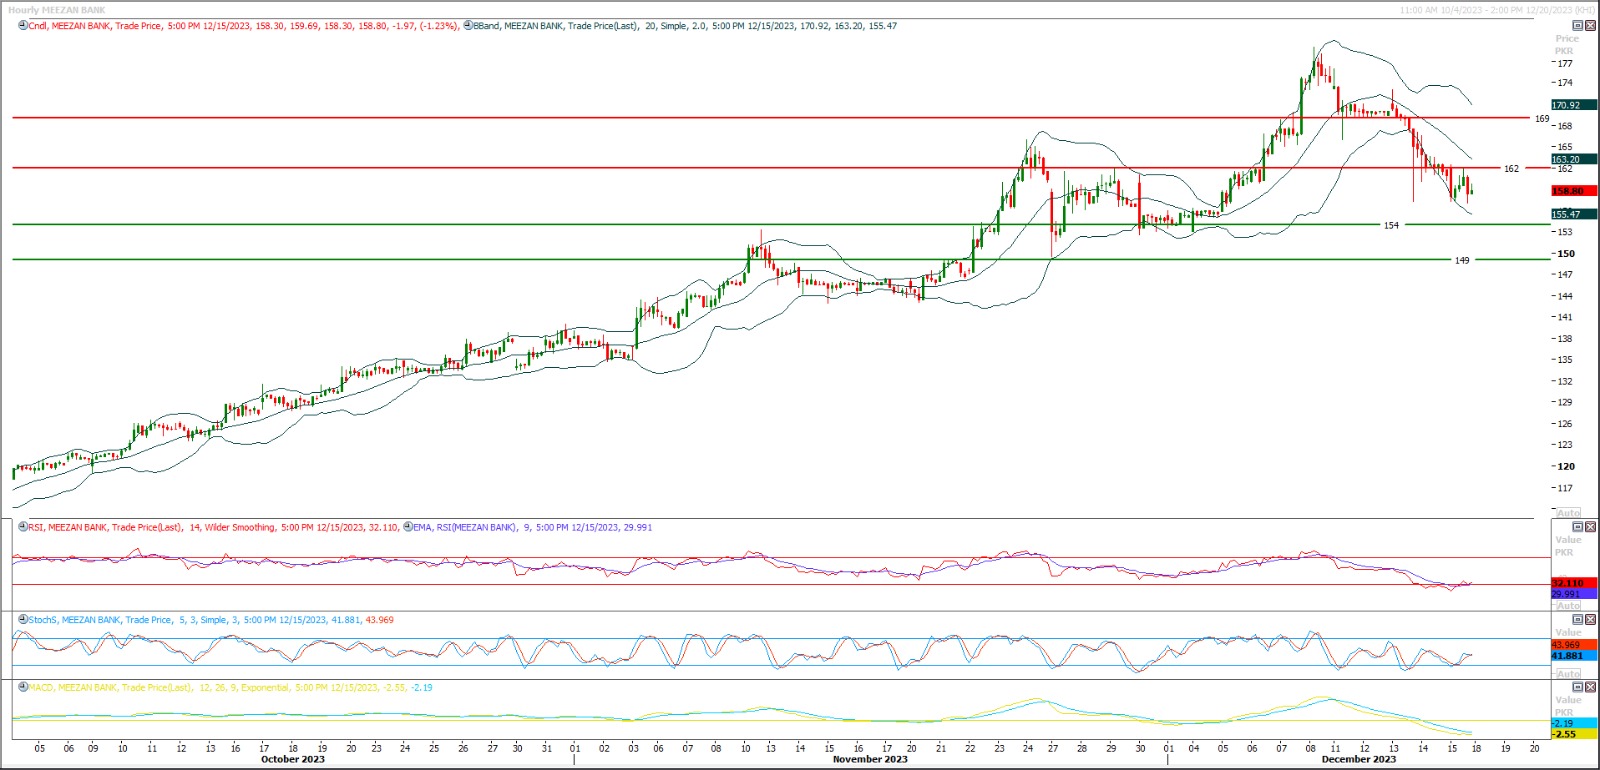Select the StochS legend text

point(211,620)
